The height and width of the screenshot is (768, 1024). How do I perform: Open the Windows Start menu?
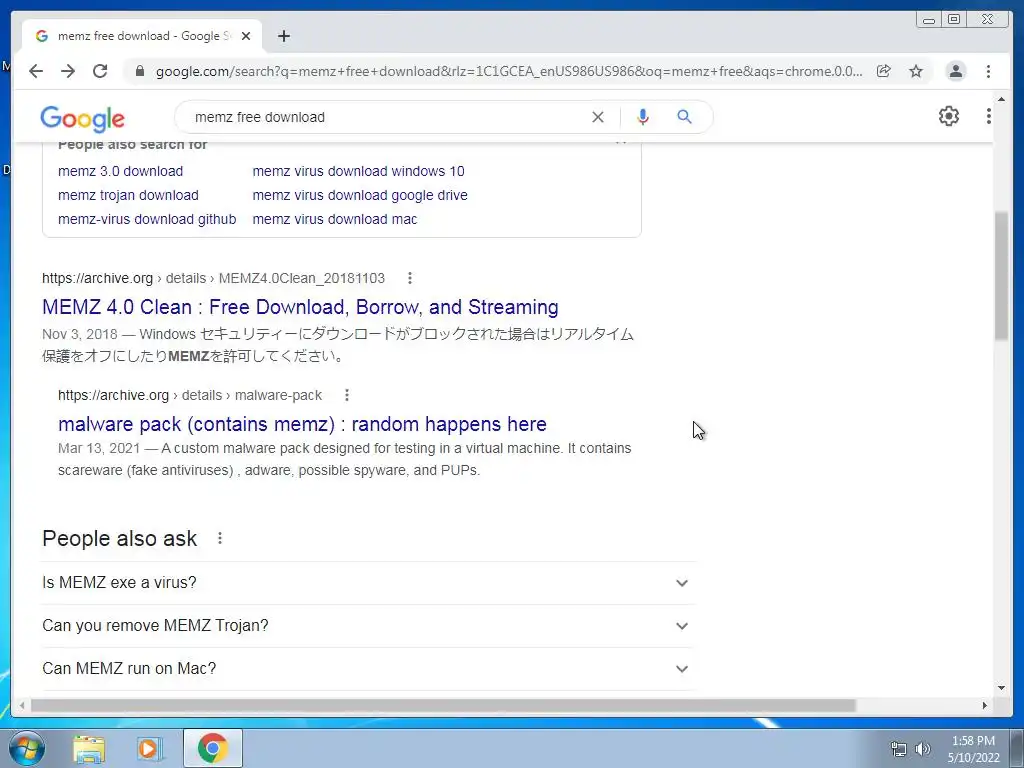[x=26, y=748]
